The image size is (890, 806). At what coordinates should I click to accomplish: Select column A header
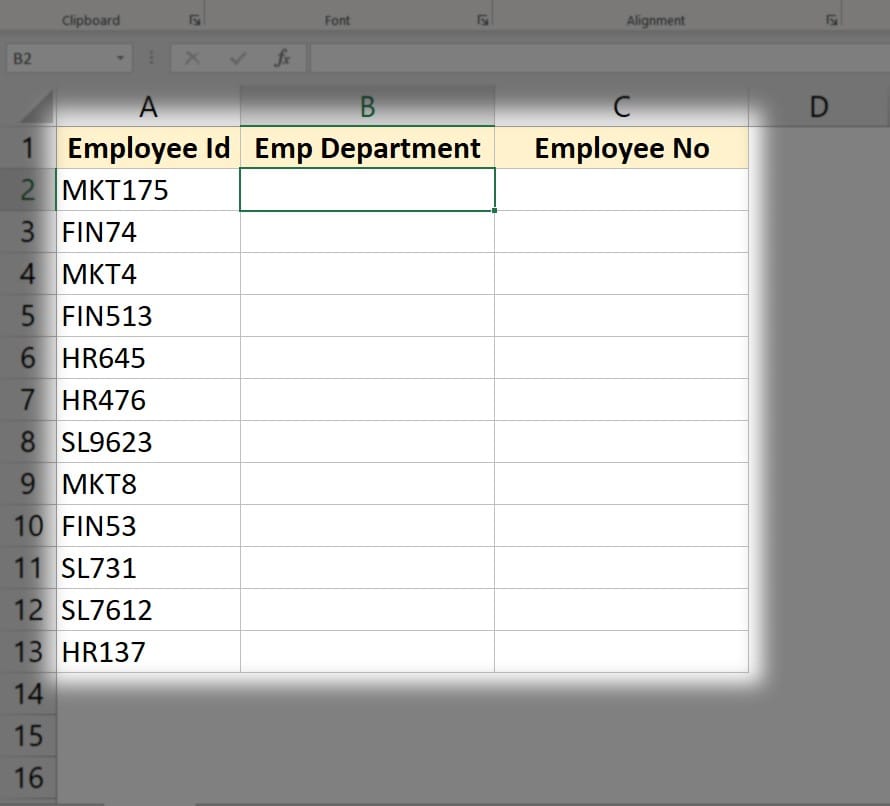pyautogui.click(x=149, y=107)
